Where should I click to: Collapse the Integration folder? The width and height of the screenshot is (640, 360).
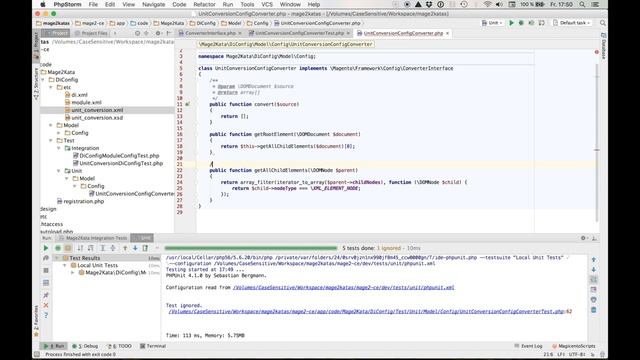tap(59, 148)
